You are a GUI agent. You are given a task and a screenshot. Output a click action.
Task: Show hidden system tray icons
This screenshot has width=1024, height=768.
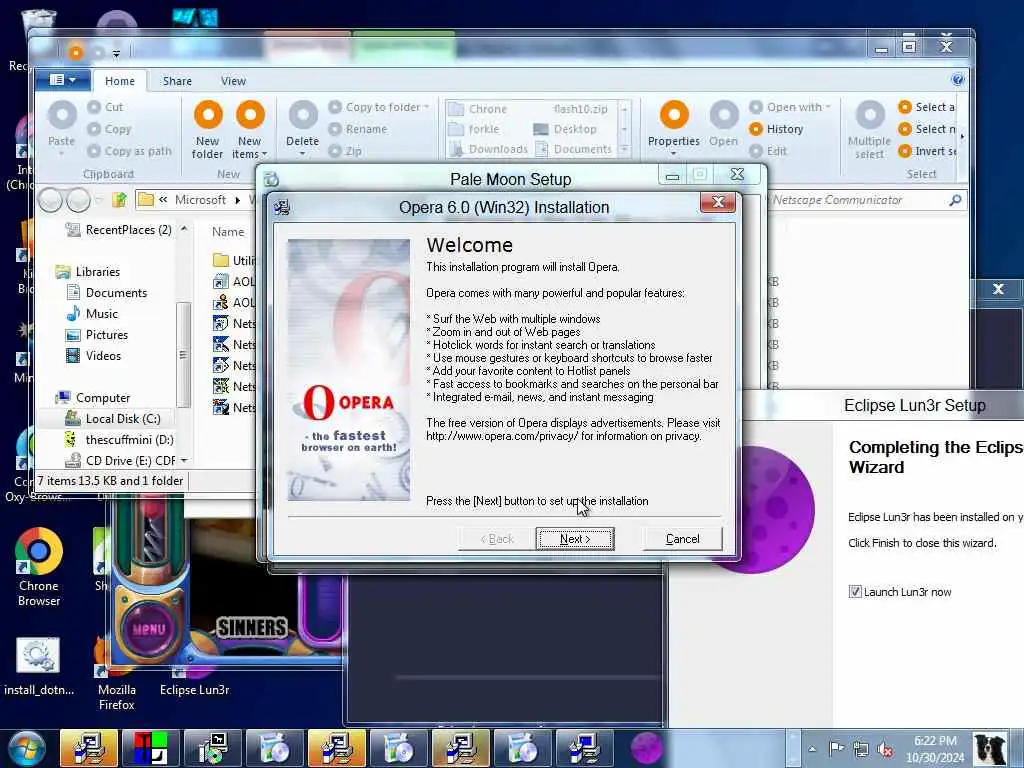pos(812,749)
